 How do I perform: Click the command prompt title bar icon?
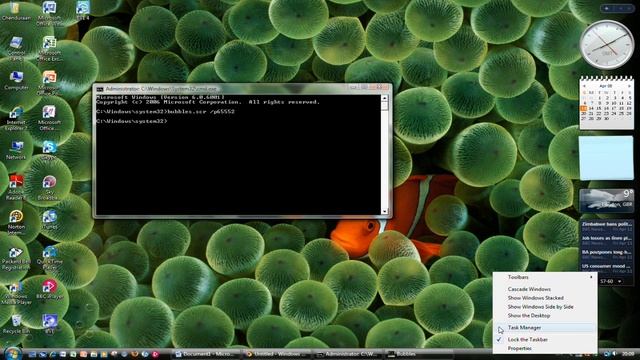[x=100, y=89]
